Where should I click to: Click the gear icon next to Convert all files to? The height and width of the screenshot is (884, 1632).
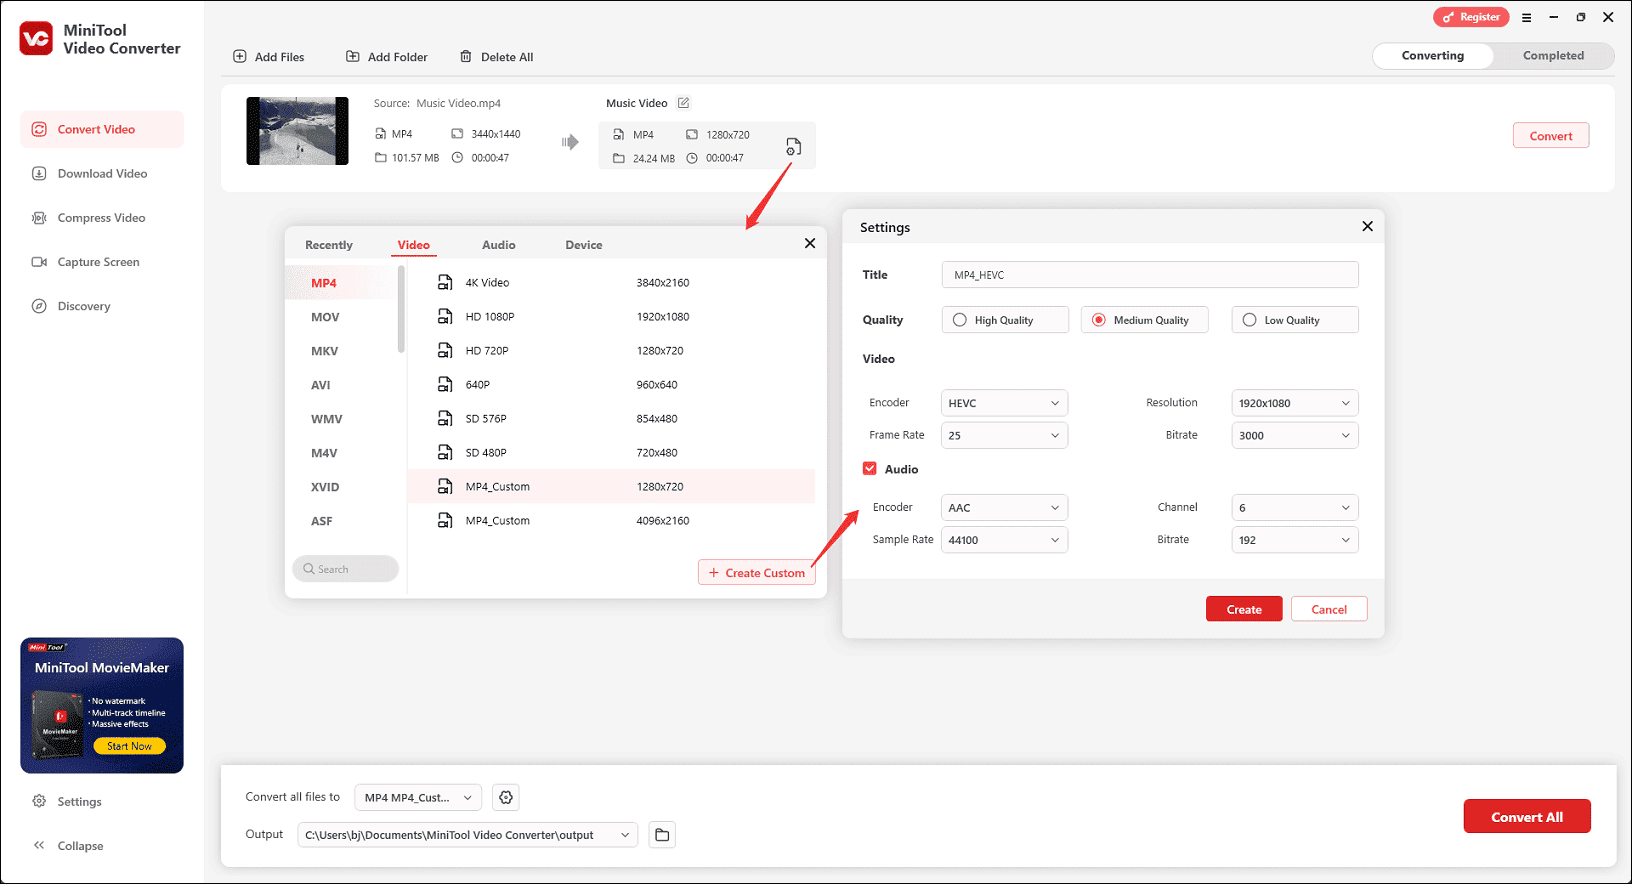click(506, 797)
